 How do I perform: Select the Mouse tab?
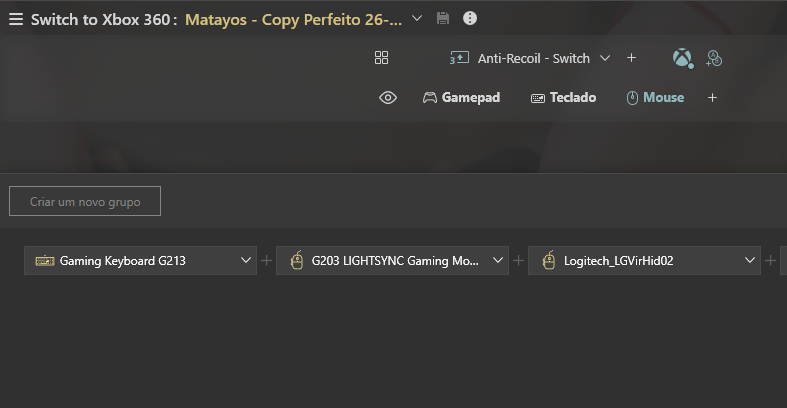[x=655, y=97]
